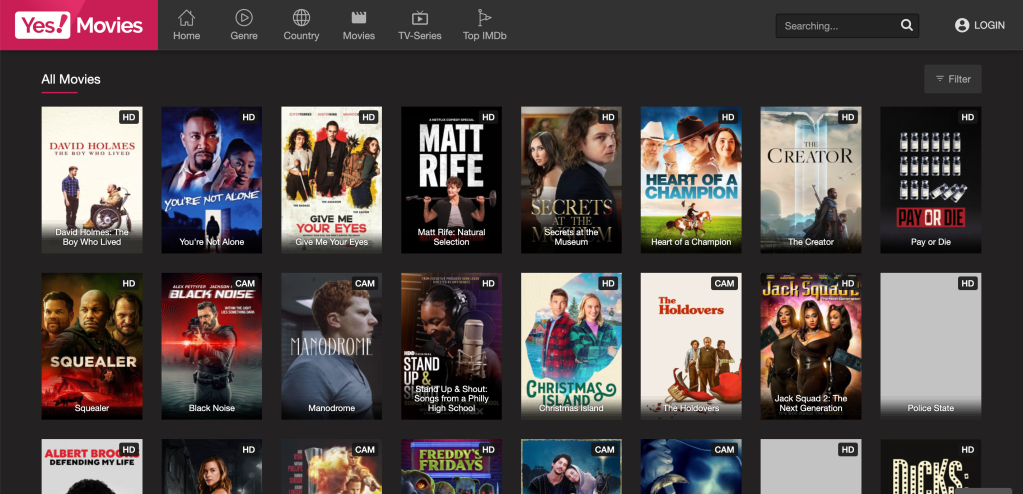This screenshot has height=494, width=1023.
Task: Click The Creator movie title link
Action: 811,242
